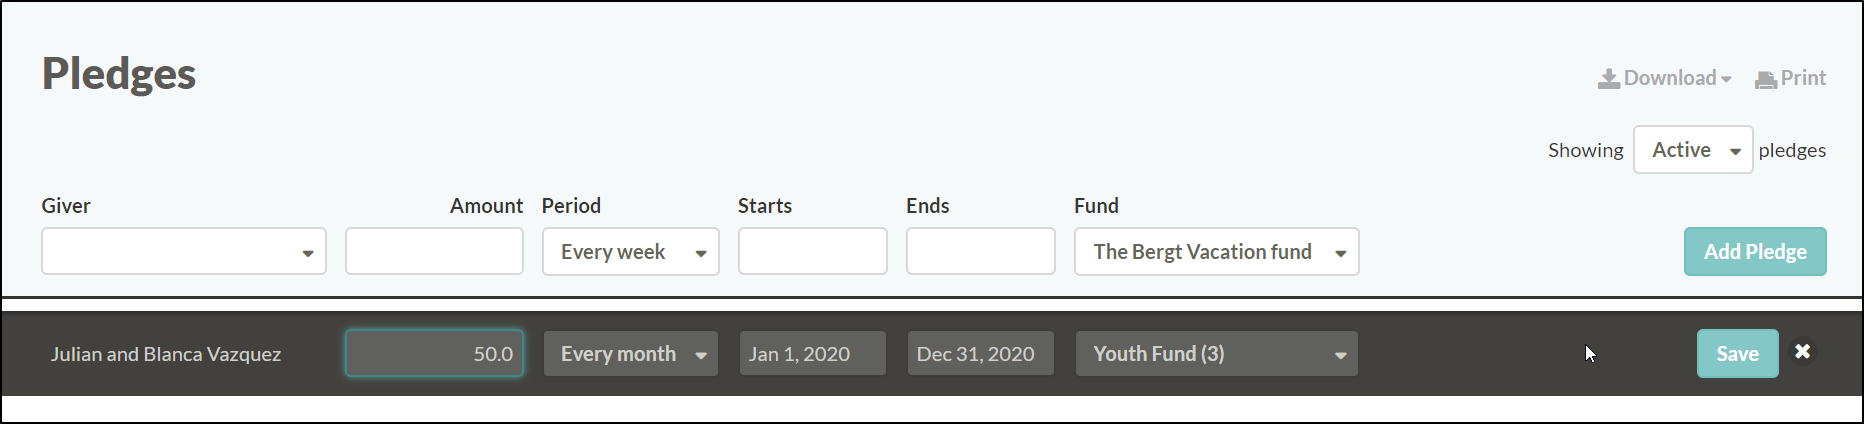Save the edited Vazquez pledge

pos(1737,354)
